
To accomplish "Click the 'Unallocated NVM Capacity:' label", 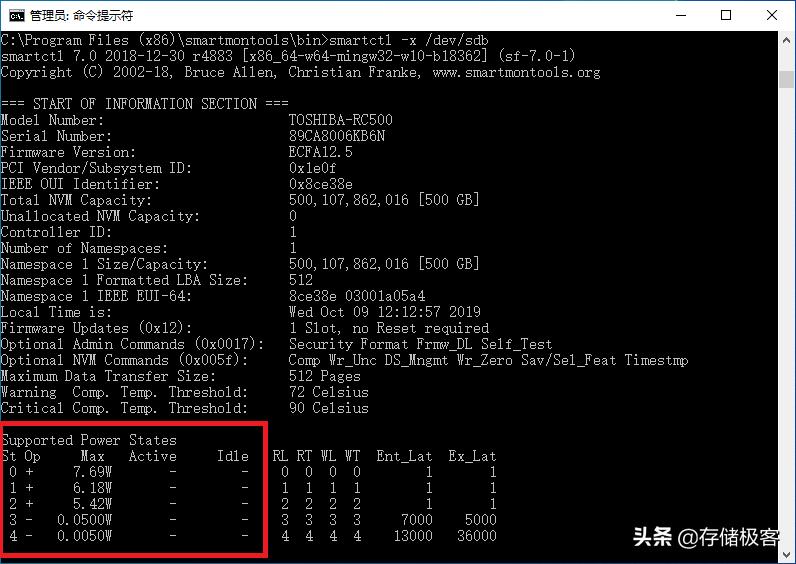I will pos(101,216).
